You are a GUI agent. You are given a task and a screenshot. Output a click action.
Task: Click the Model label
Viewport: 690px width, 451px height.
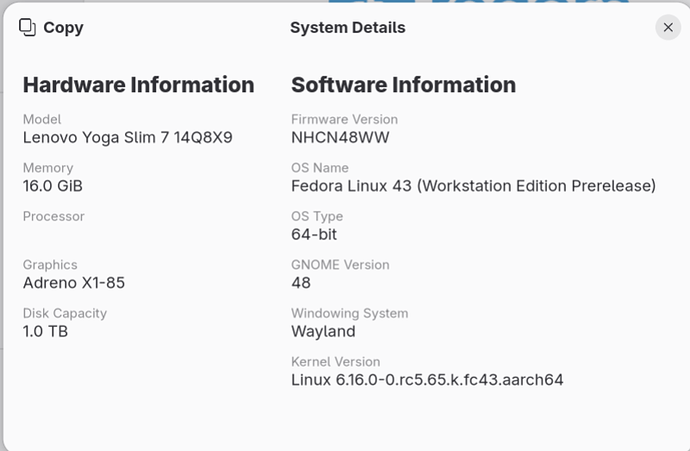[42, 119]
